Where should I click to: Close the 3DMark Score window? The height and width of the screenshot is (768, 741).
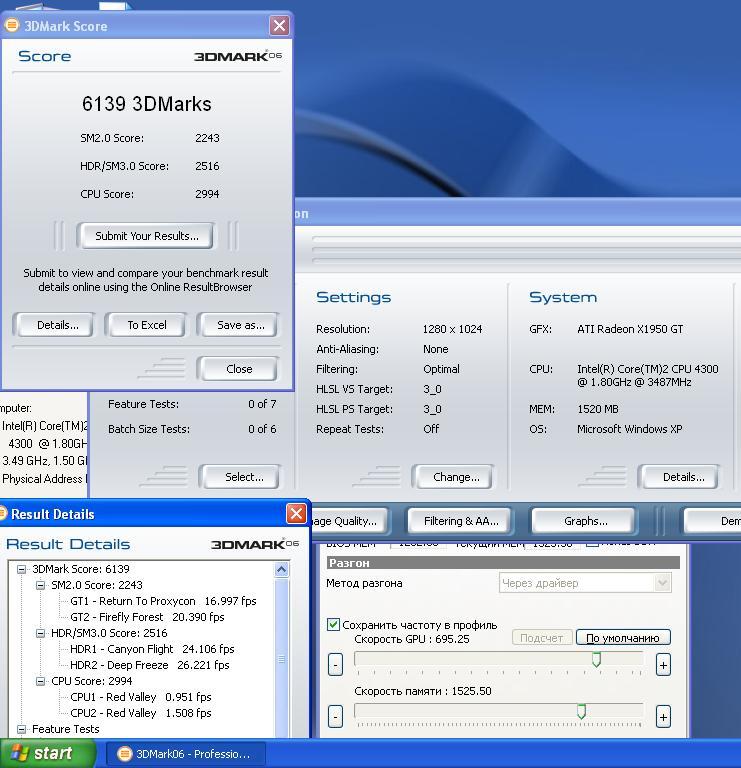click(279, 25)
